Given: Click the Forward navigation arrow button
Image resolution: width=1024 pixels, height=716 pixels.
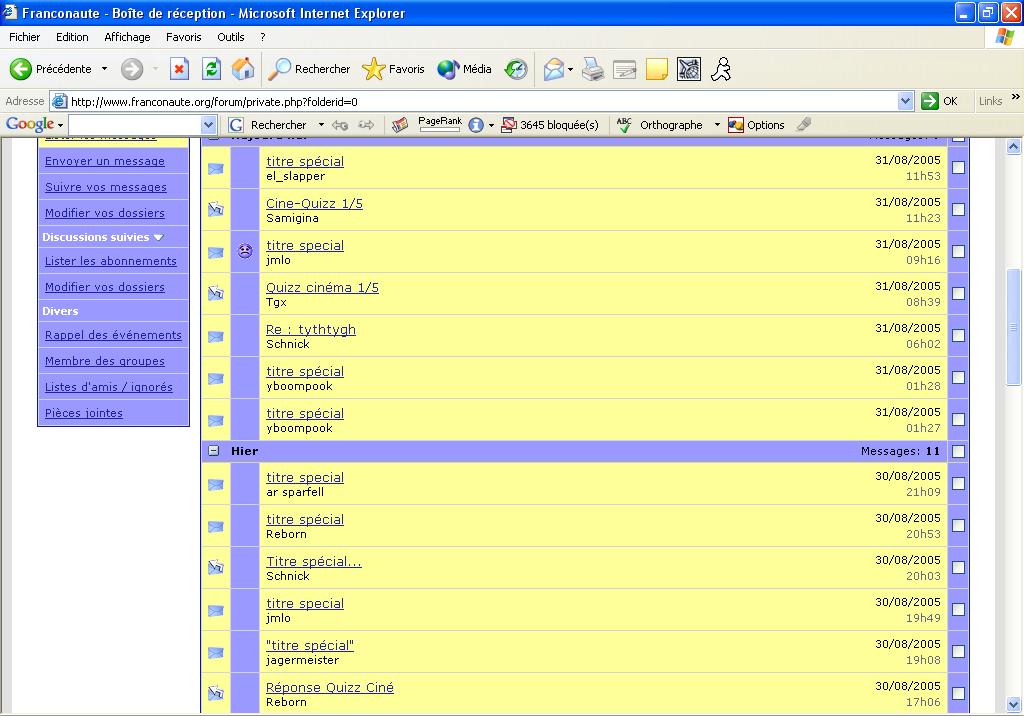Looking at the screenshot, I should (132, 69).
